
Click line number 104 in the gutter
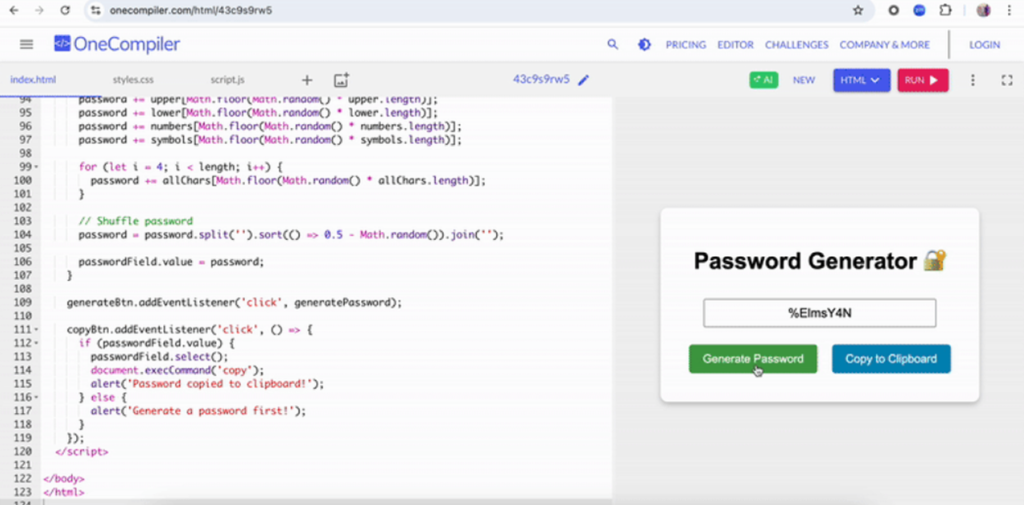[23, 235]
